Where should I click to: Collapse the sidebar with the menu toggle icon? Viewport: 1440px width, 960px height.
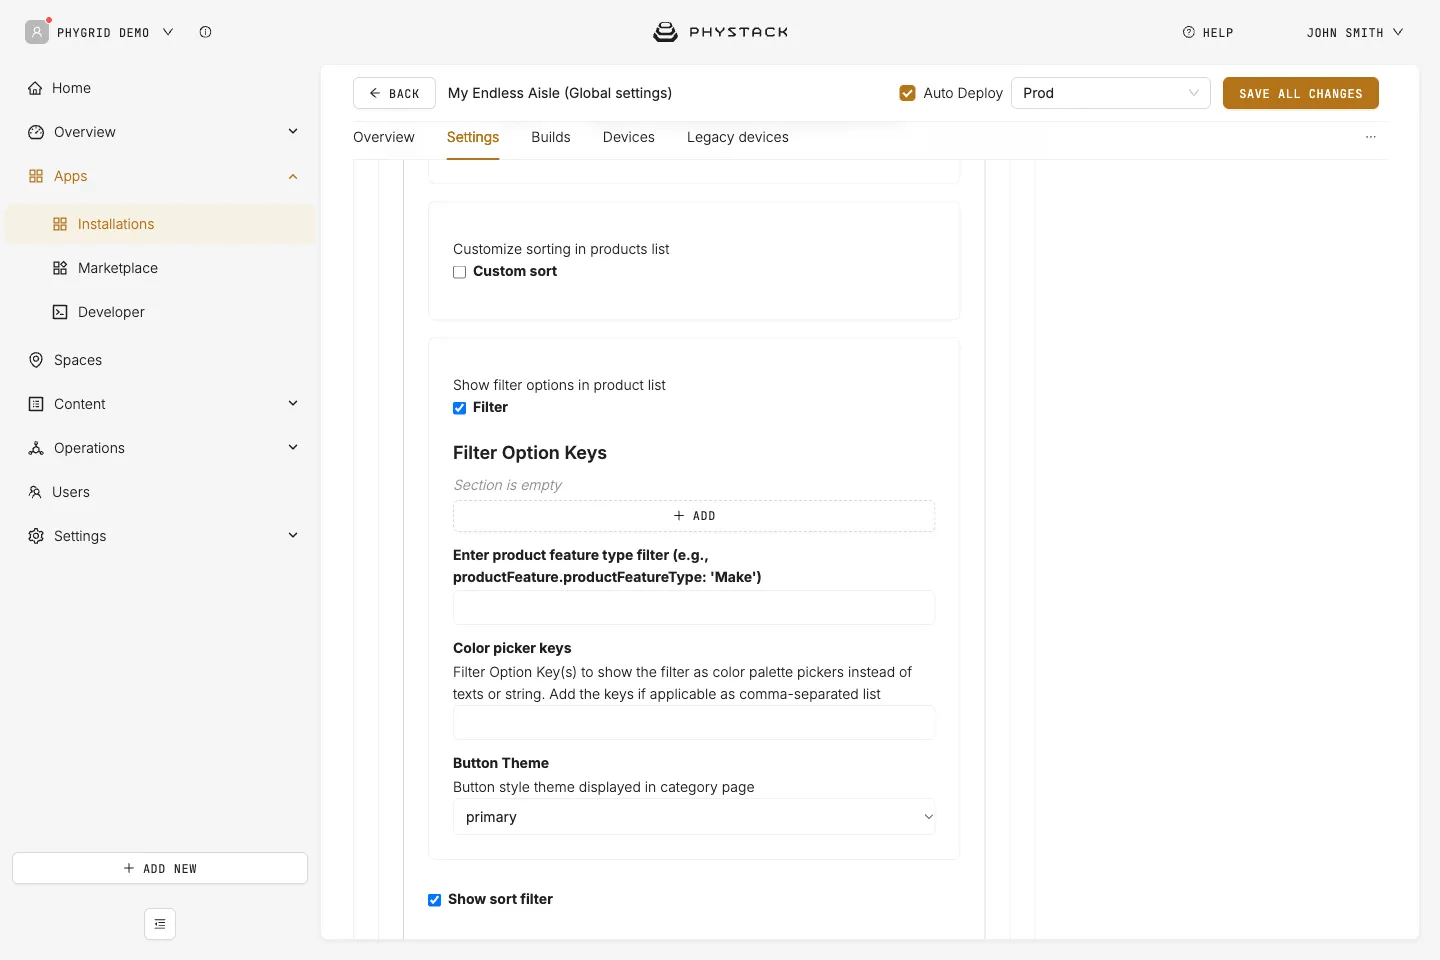coord(160,924)
